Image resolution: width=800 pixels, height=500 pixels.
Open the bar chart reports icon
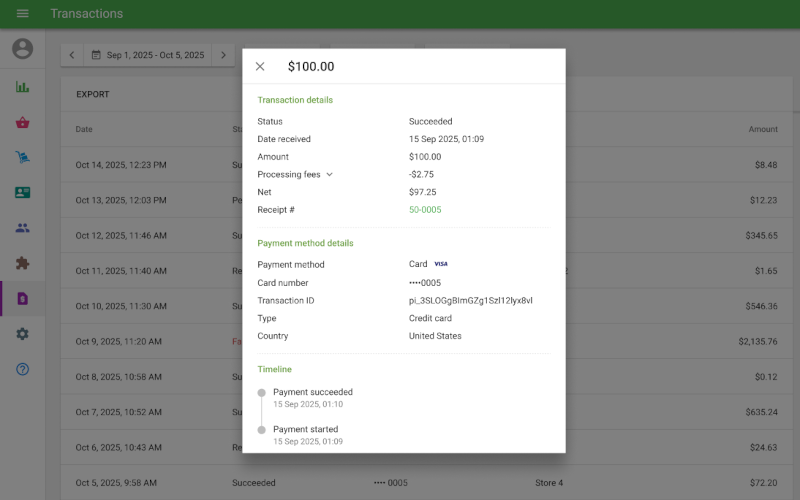pos(22,87)
